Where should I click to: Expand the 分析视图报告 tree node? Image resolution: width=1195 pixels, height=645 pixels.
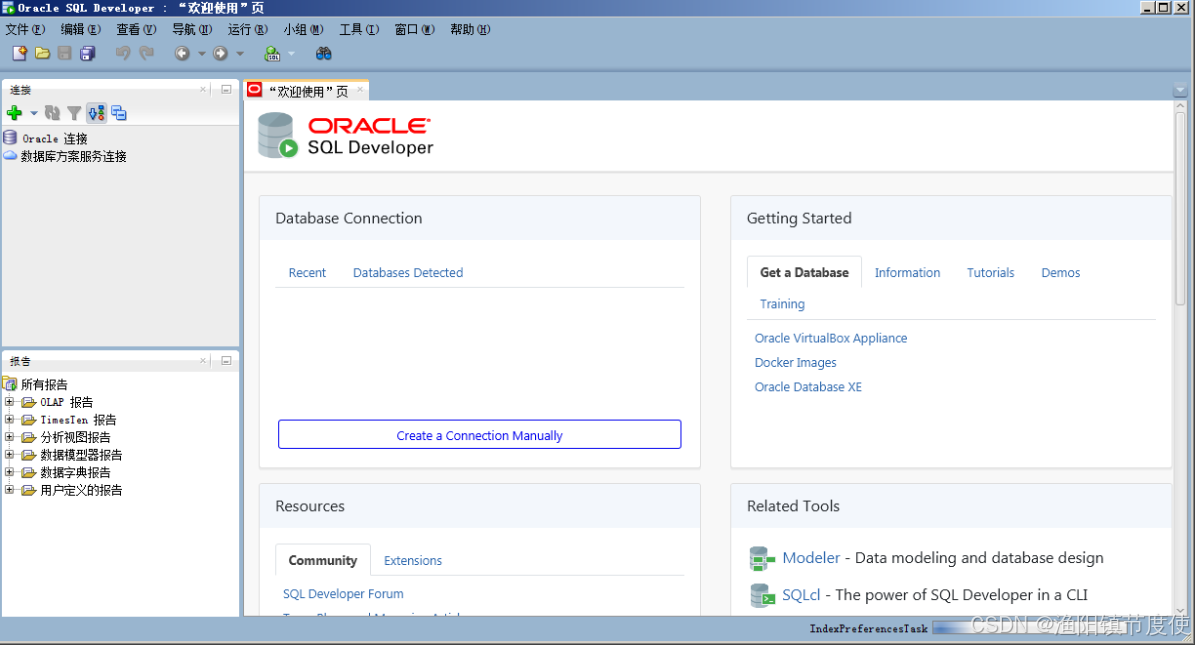point(9,436)
